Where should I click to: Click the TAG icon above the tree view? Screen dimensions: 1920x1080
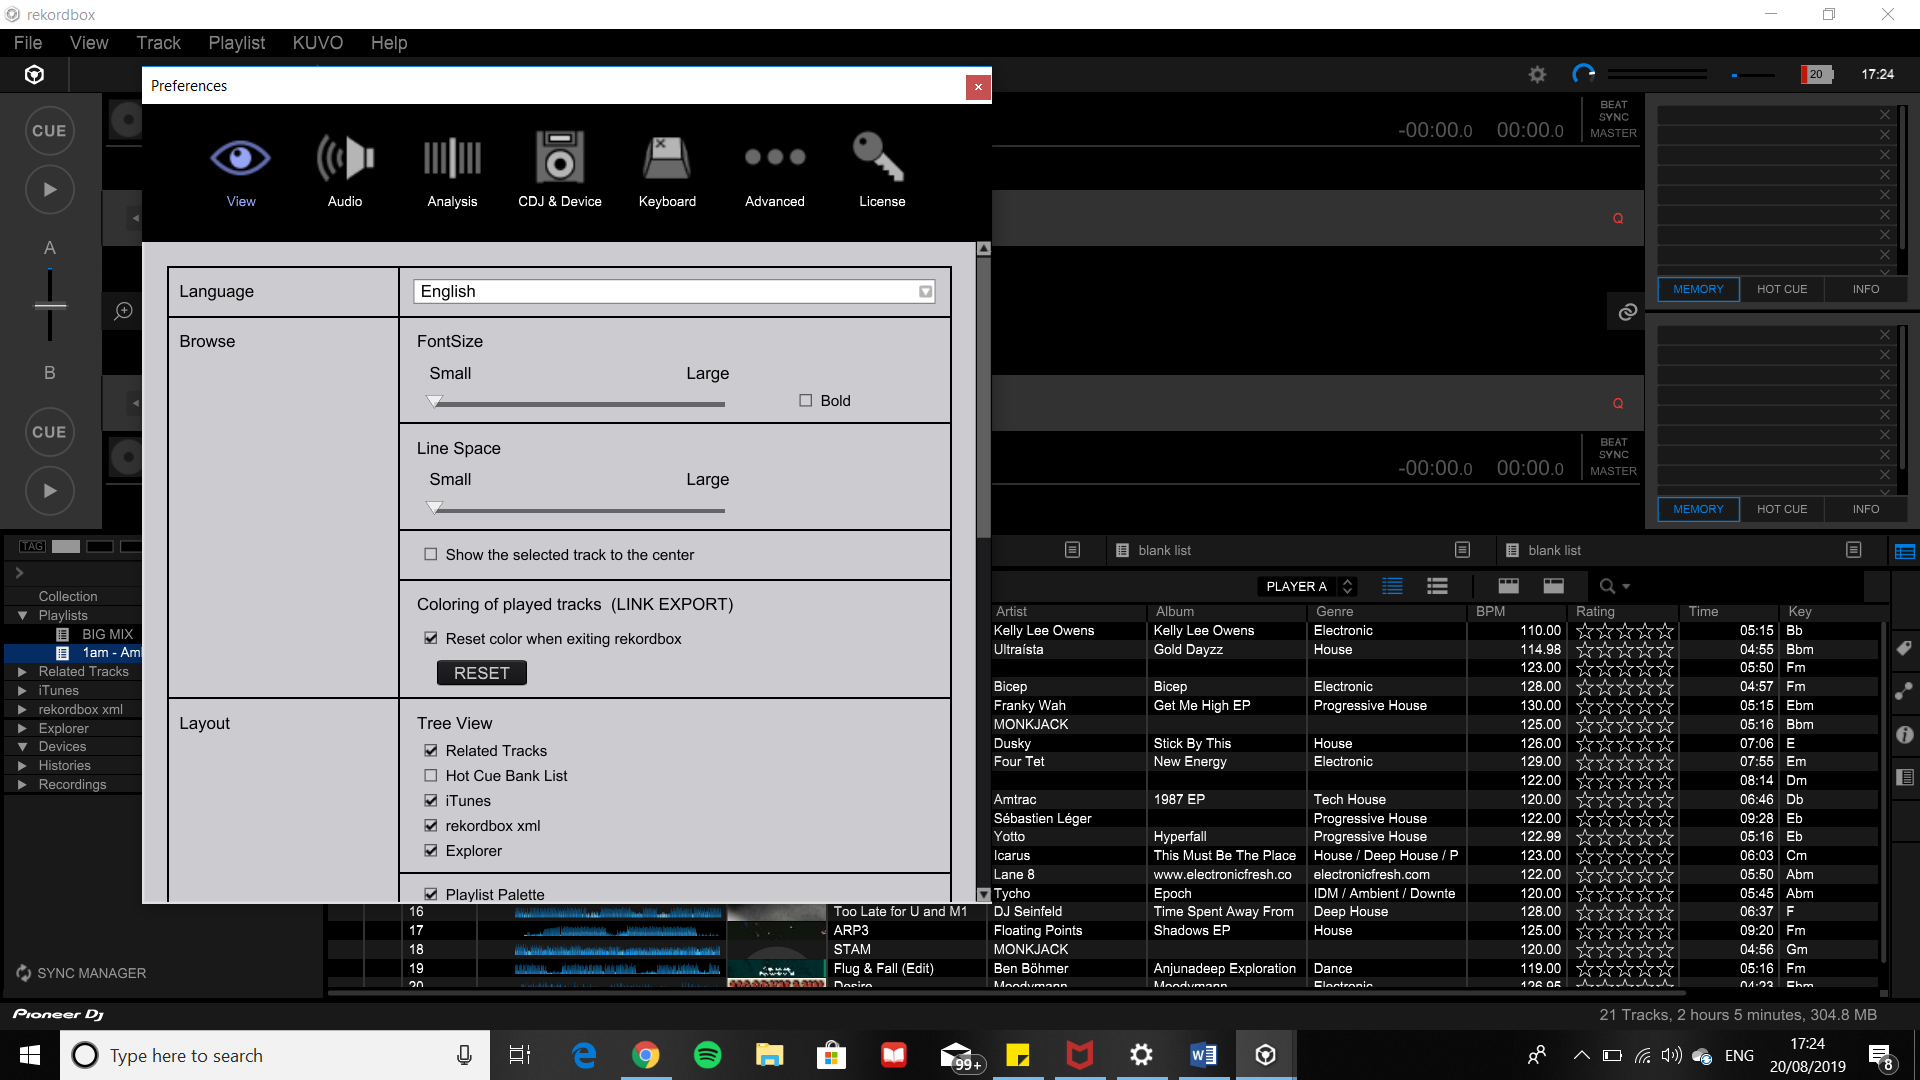point(32,546)
